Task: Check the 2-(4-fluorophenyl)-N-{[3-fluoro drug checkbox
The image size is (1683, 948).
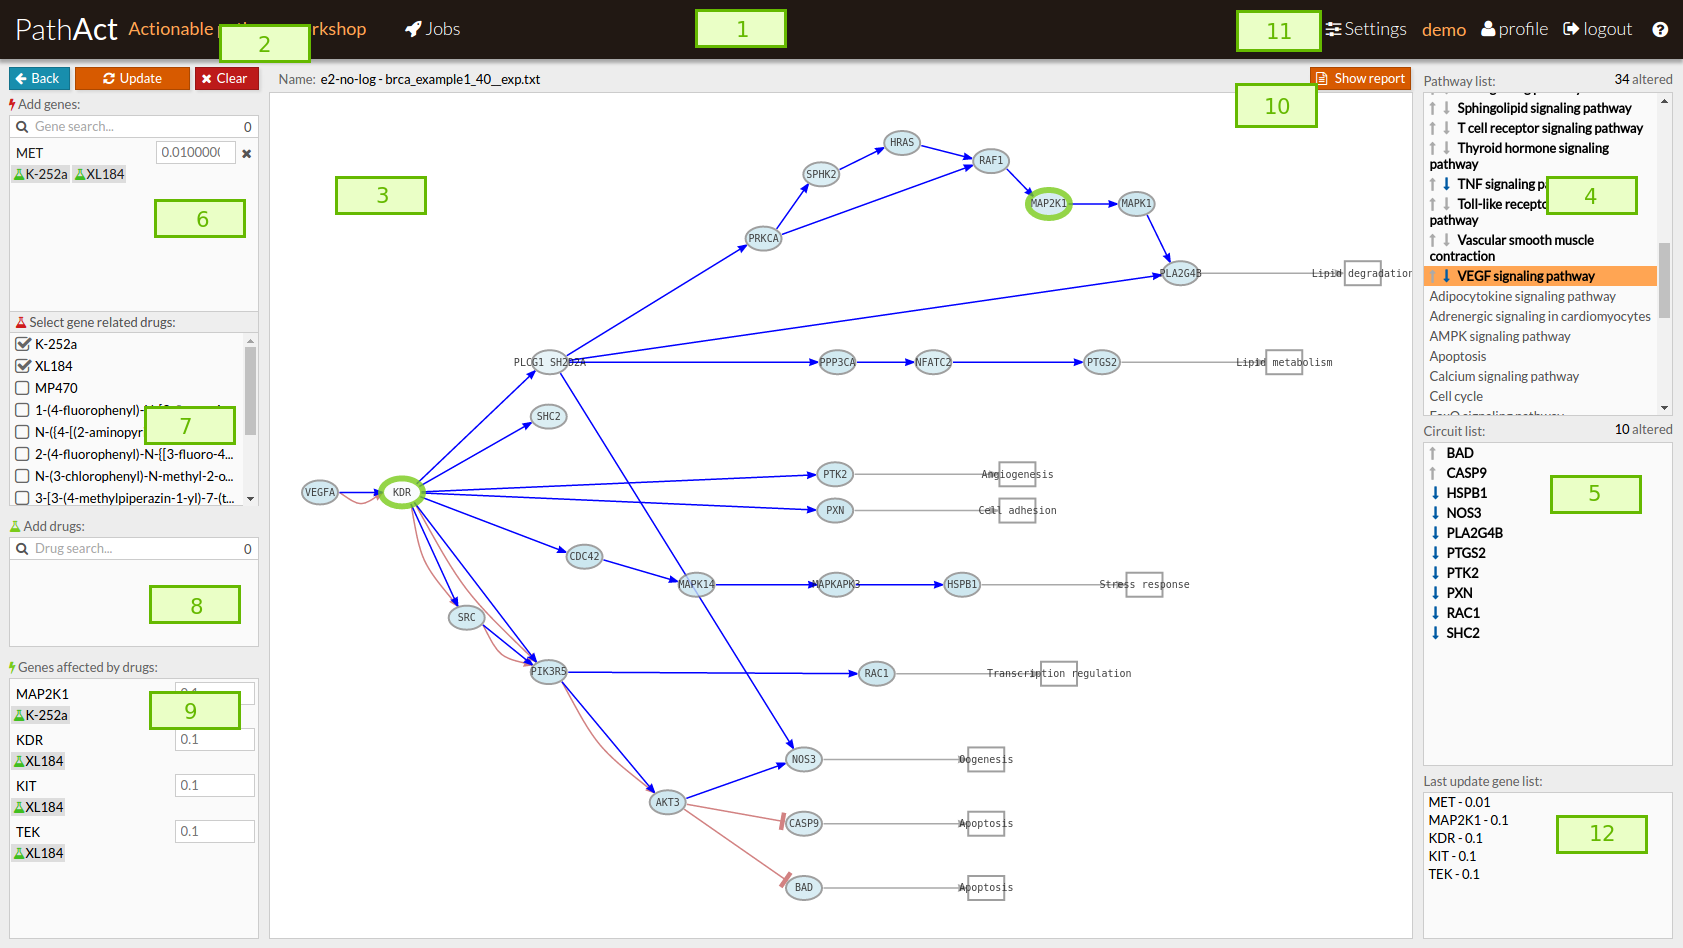Action: (23, 454)
